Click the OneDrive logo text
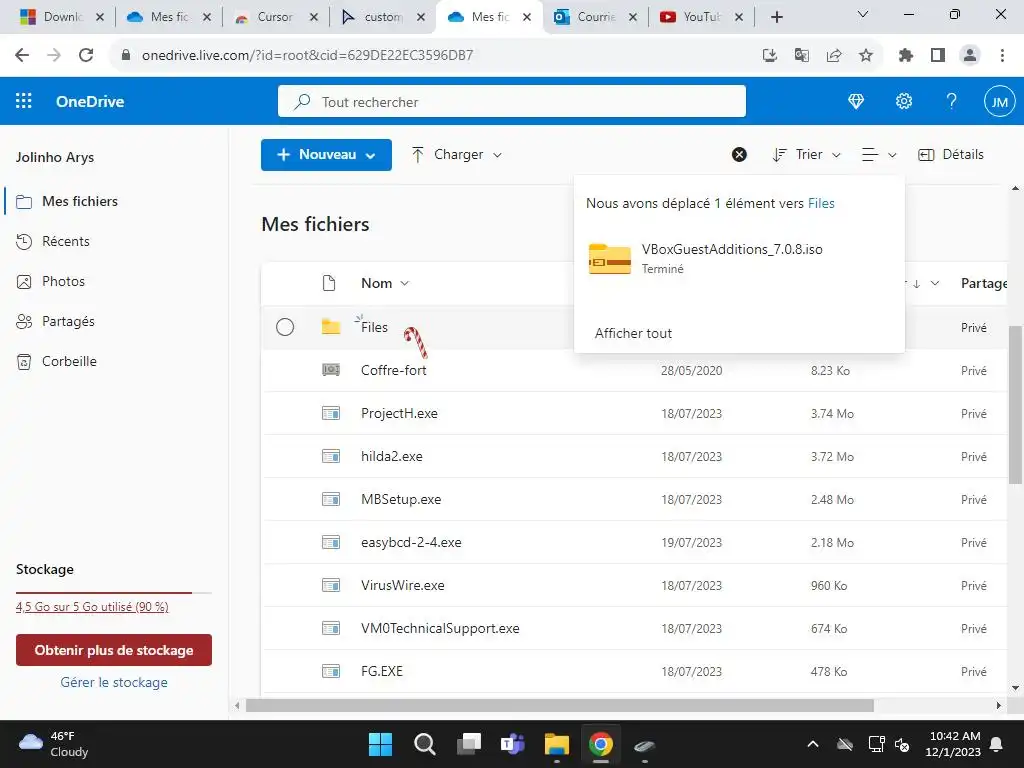The height and width of the screenshot is (768, 1024). (x=90, y=101)
